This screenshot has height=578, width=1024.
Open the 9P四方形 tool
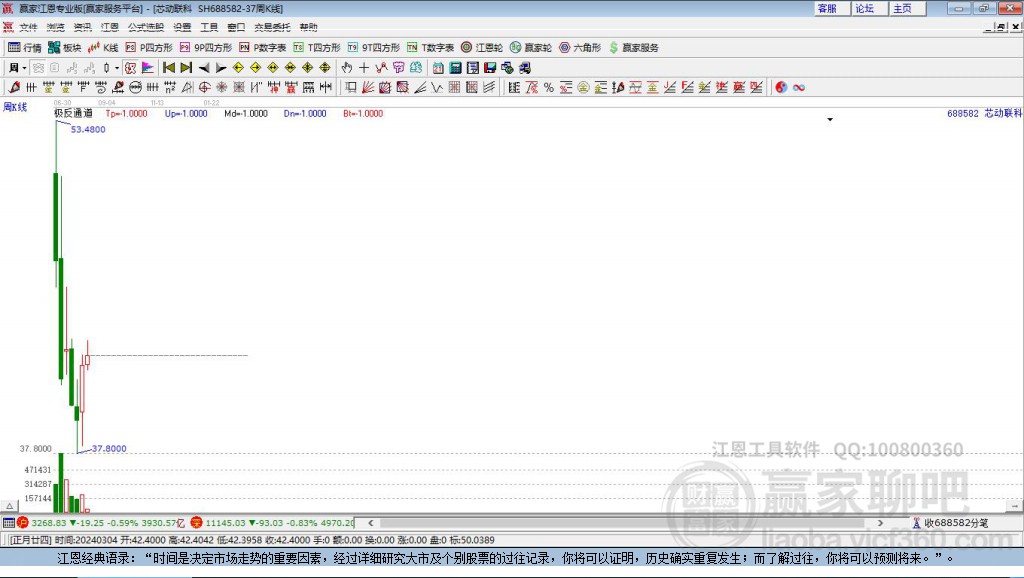coord(206,48)
